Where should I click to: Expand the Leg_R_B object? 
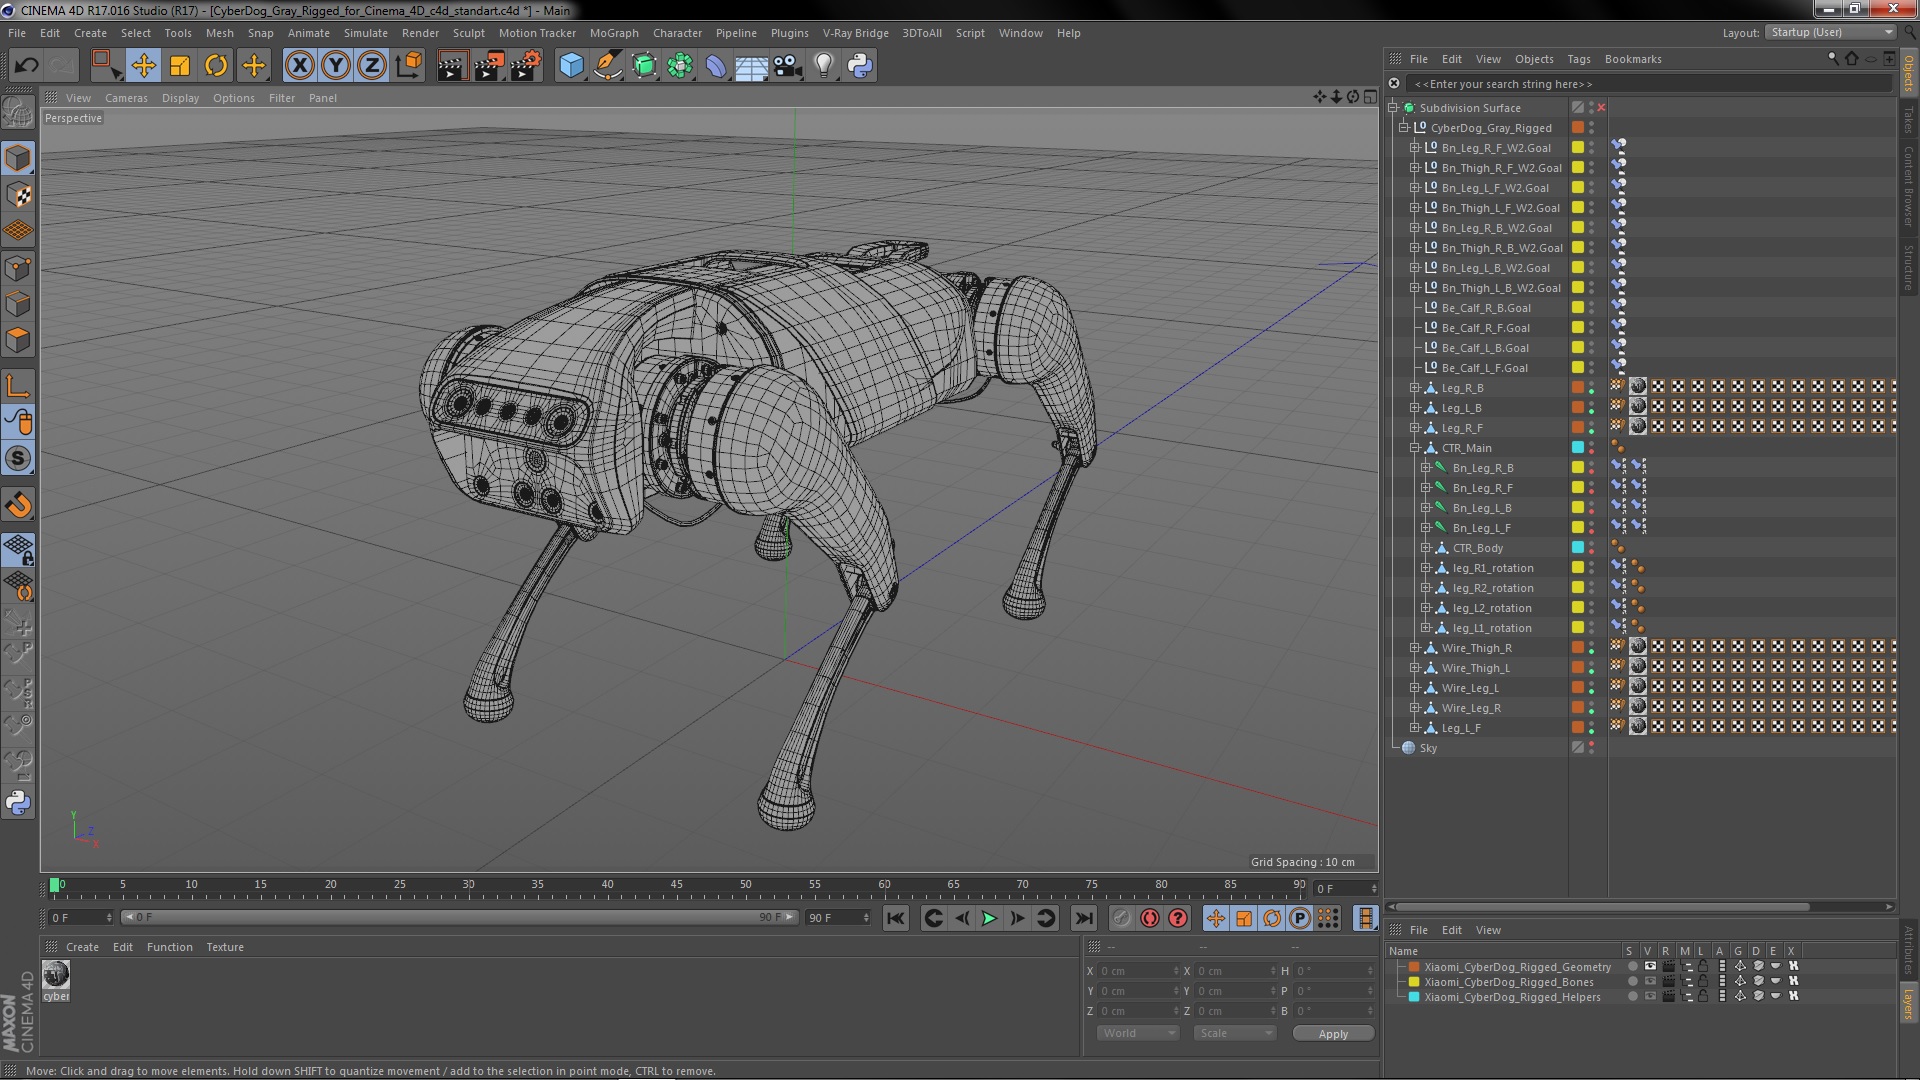click(x=1415, y=388)
